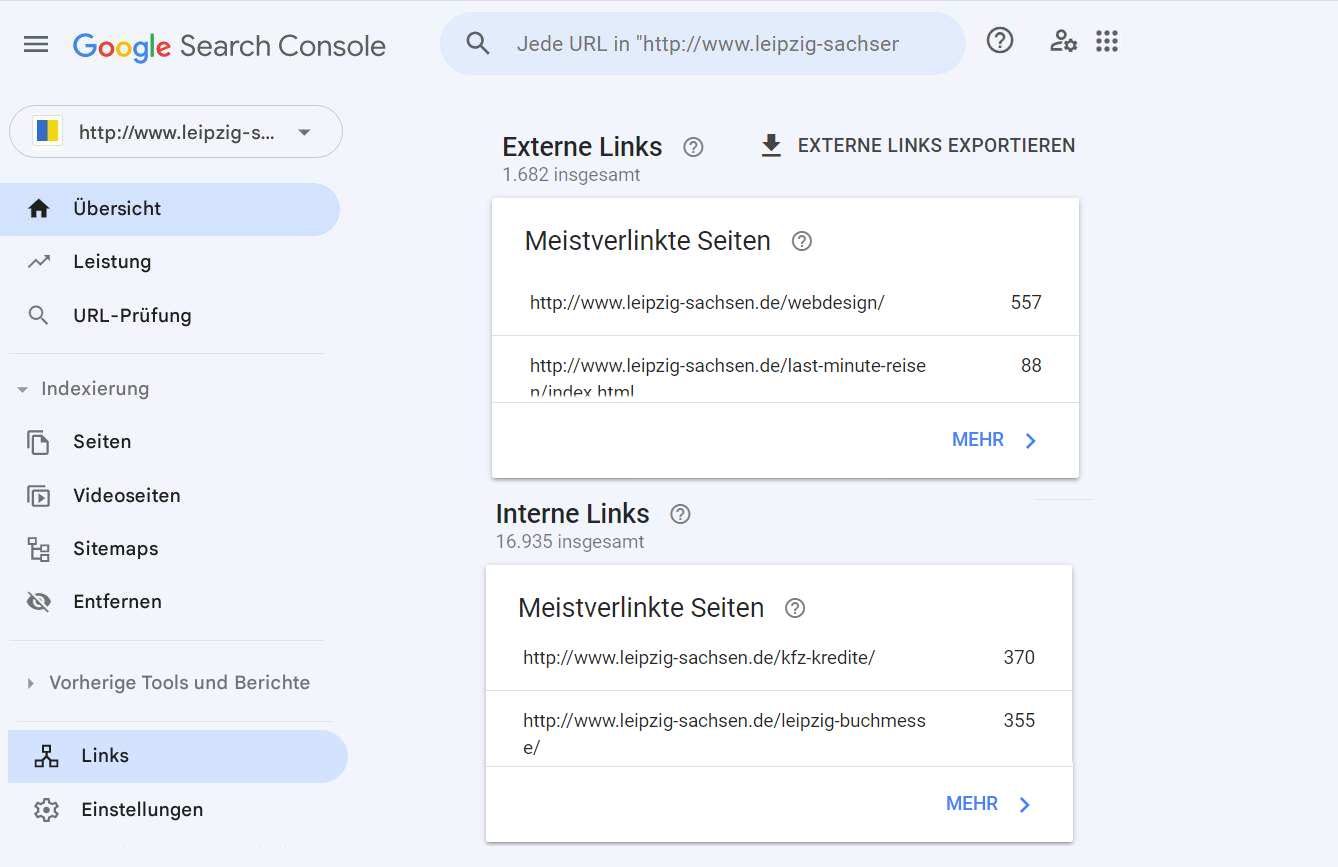The height and width of the screenshot is (867, 1338).
Task: Click the Leistung trend icon
Action: (x=39, y=262)
